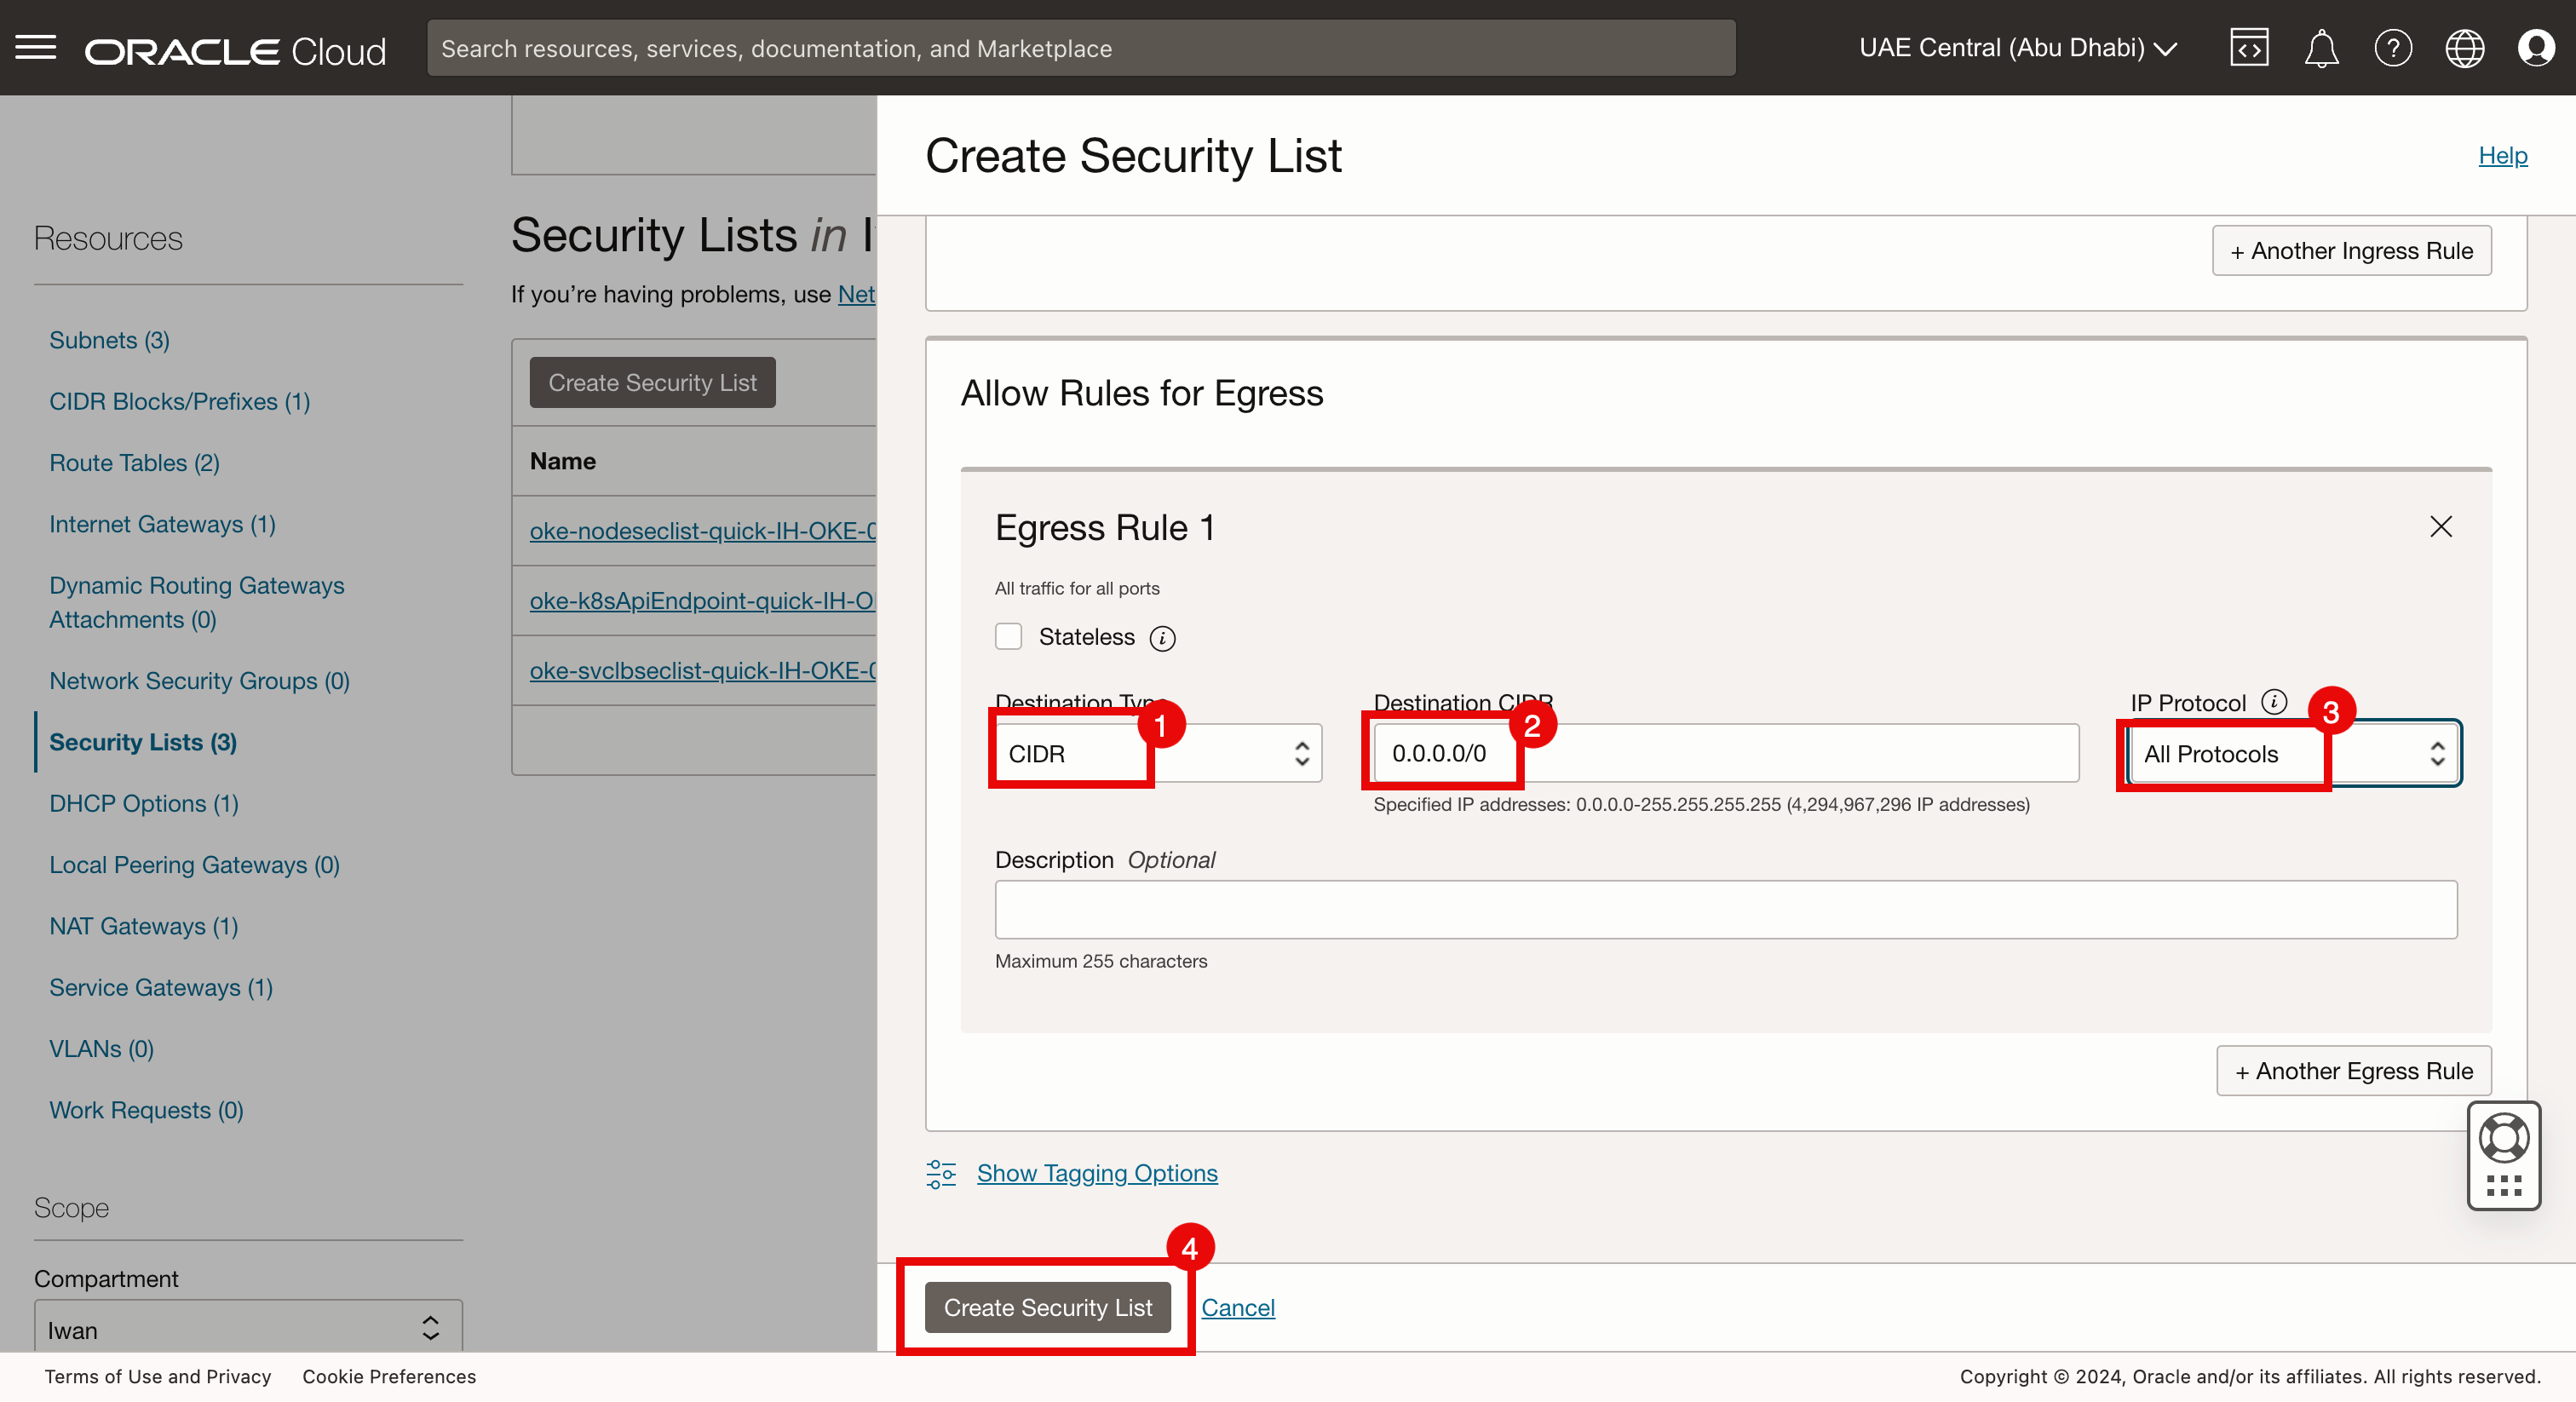Viewport: 2576px width, 1402px height.
Task: Click the IP Protocol info icon
Action: (2274, 702)
